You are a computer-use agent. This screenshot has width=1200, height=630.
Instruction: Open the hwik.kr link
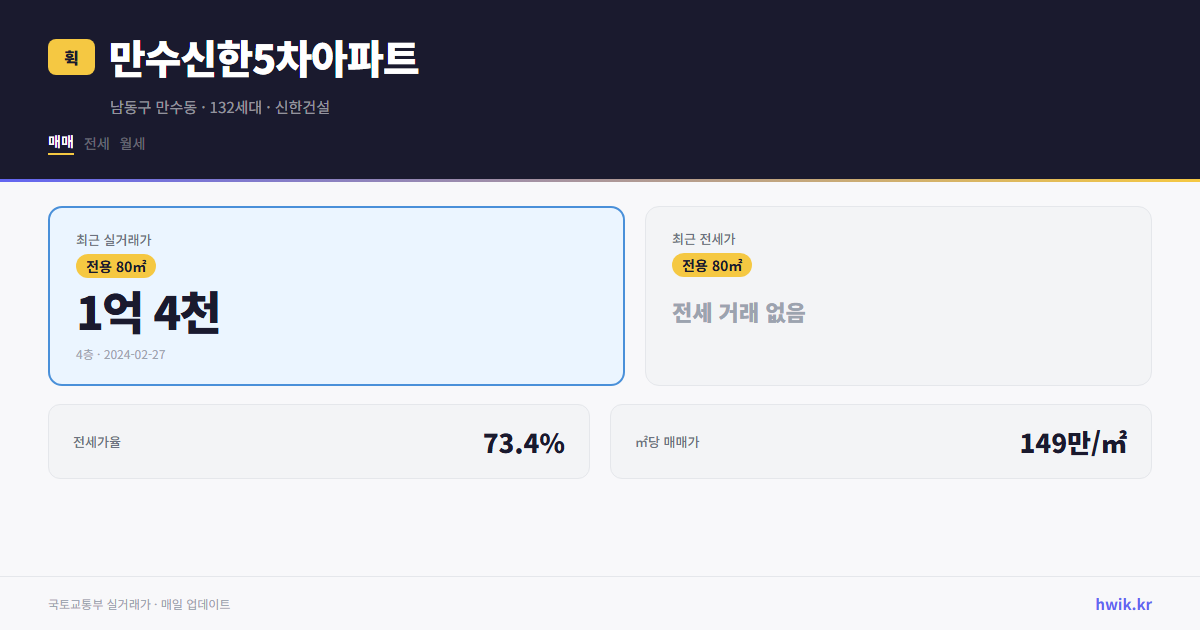click(x=1122, y=604)
